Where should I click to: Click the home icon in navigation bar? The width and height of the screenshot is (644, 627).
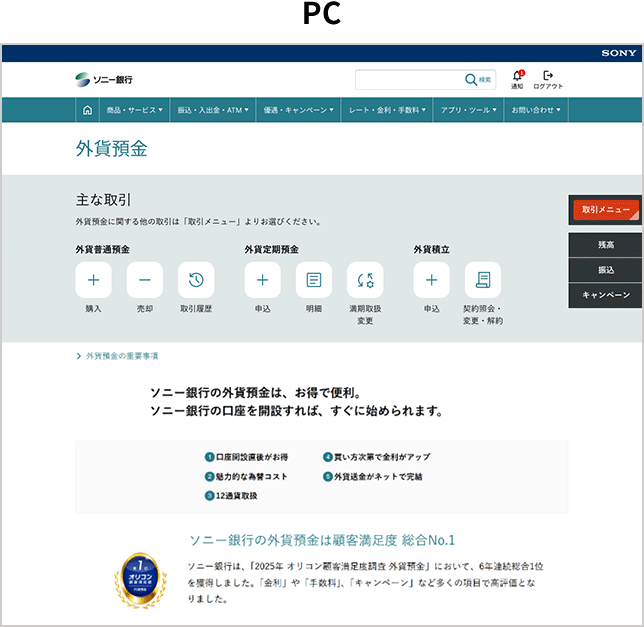87,110
